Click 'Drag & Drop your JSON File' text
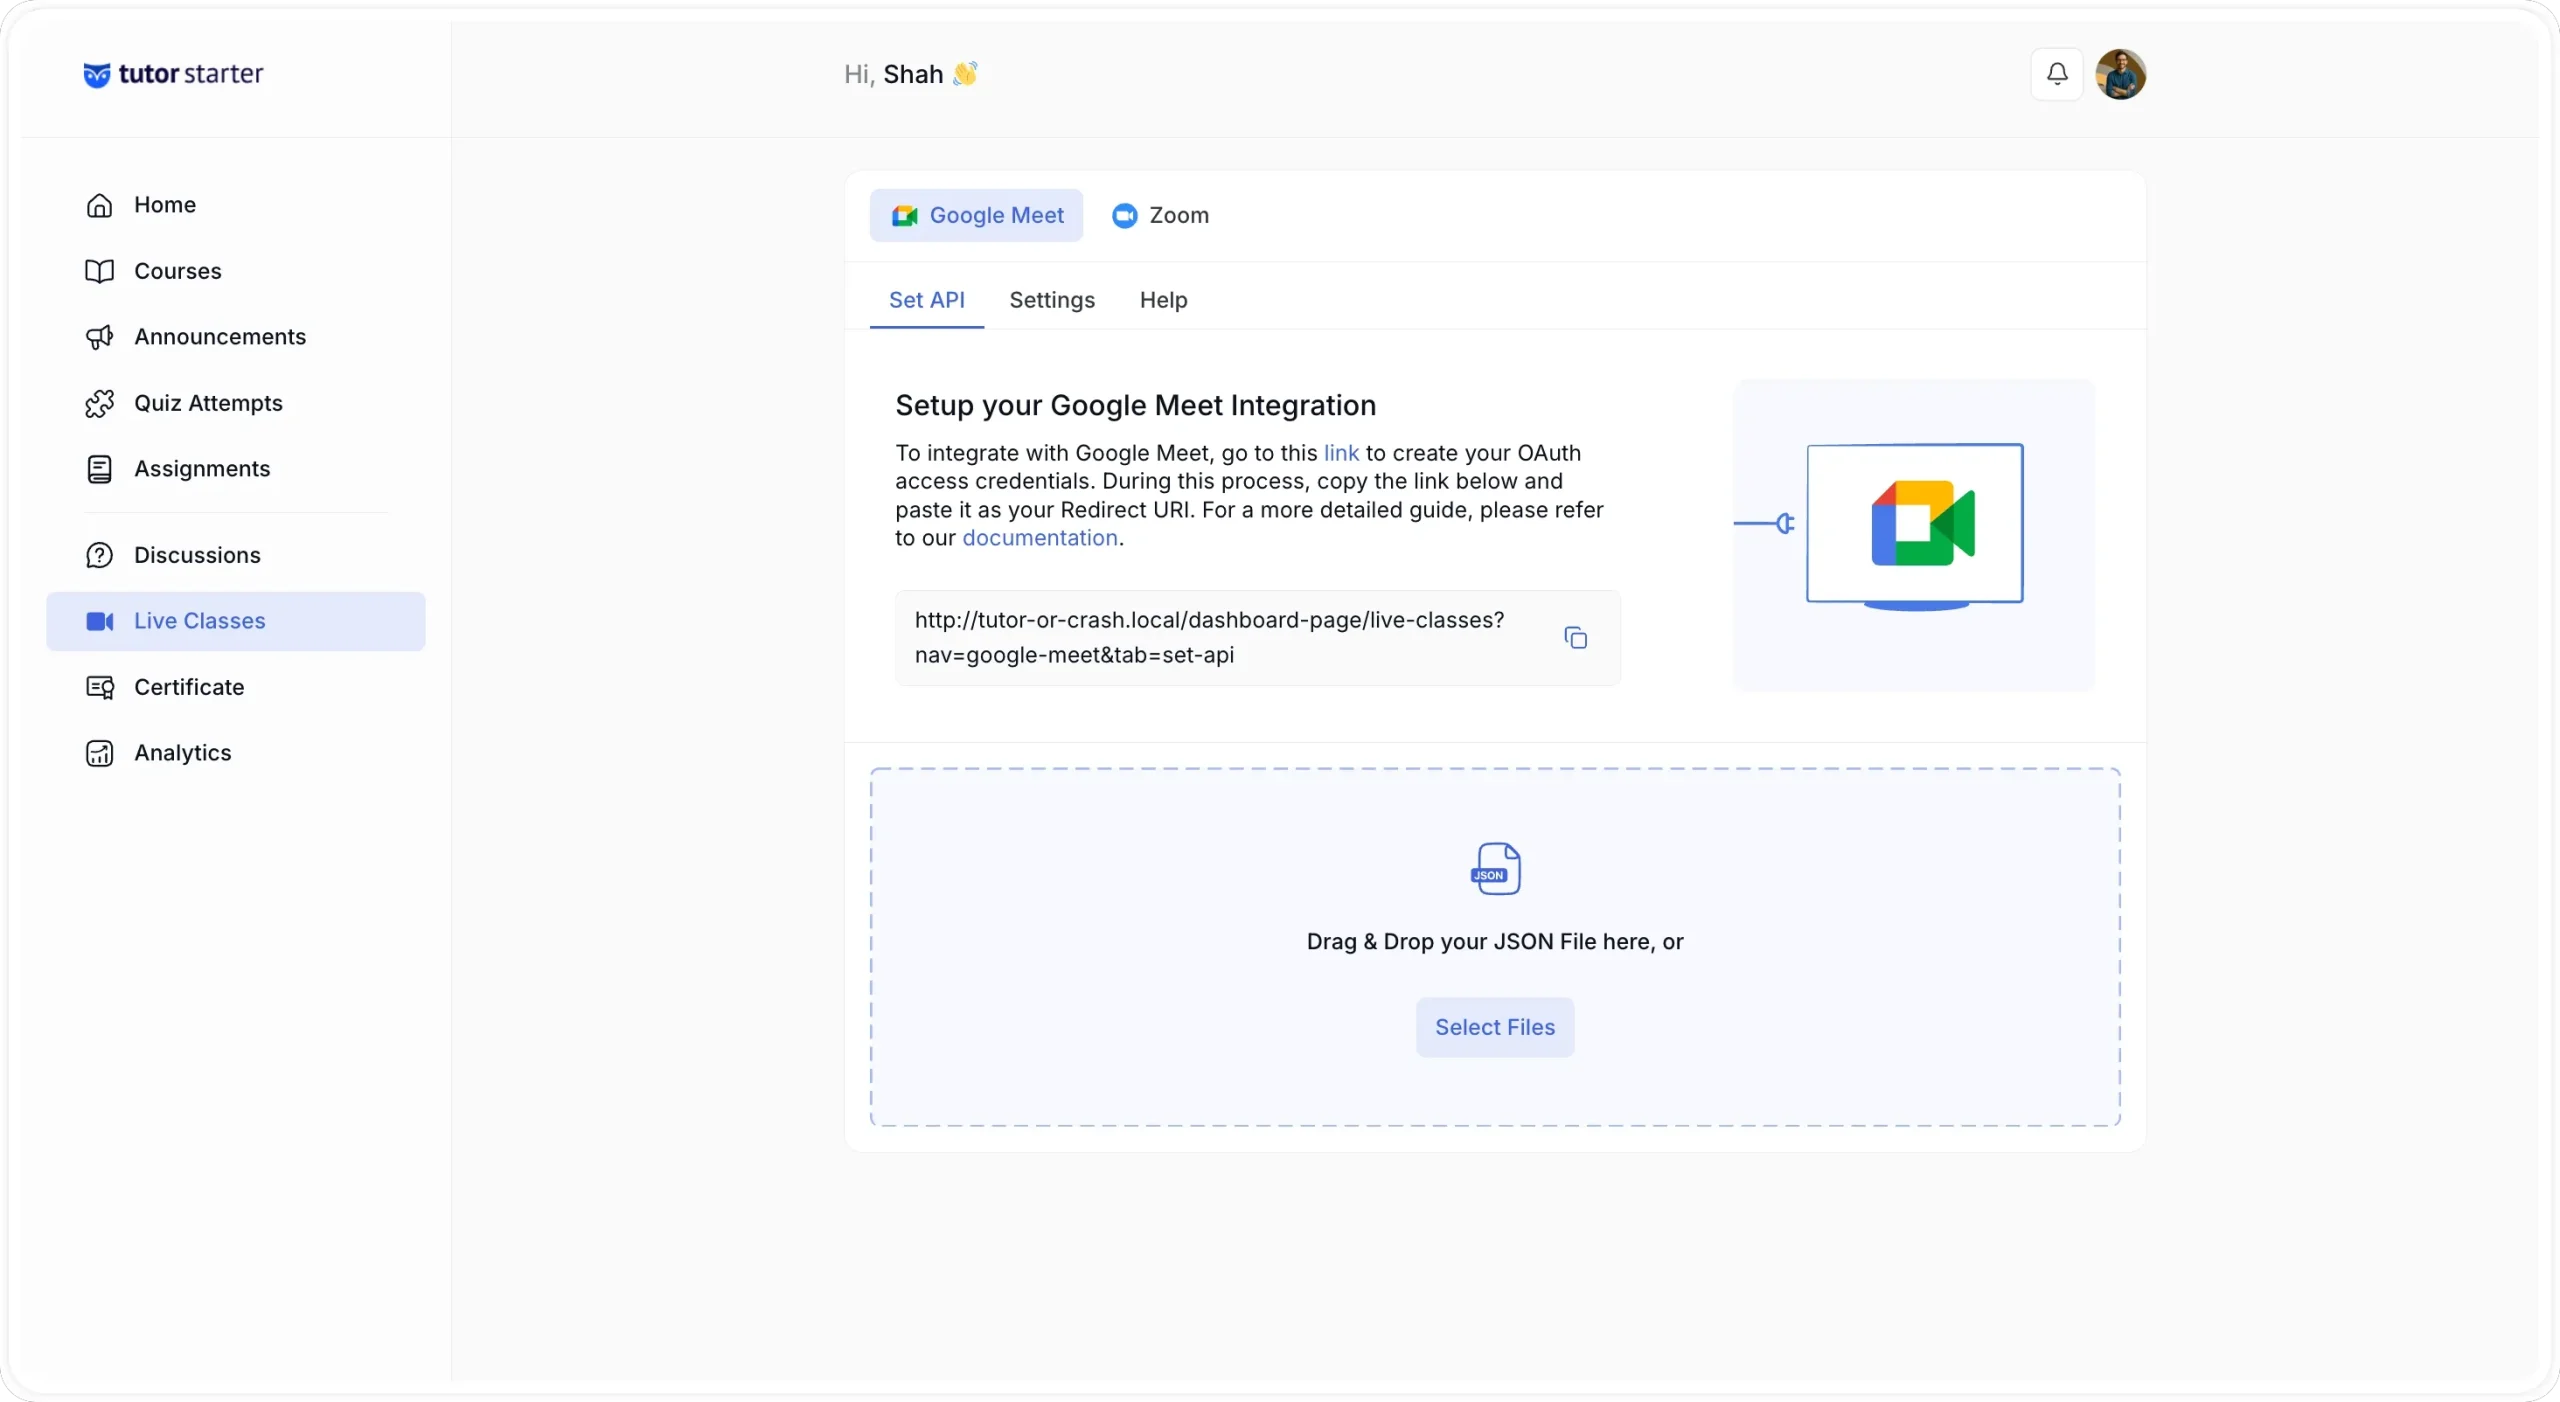The height and width of the screenshot is (1402, 2560). click(1495, 942)
